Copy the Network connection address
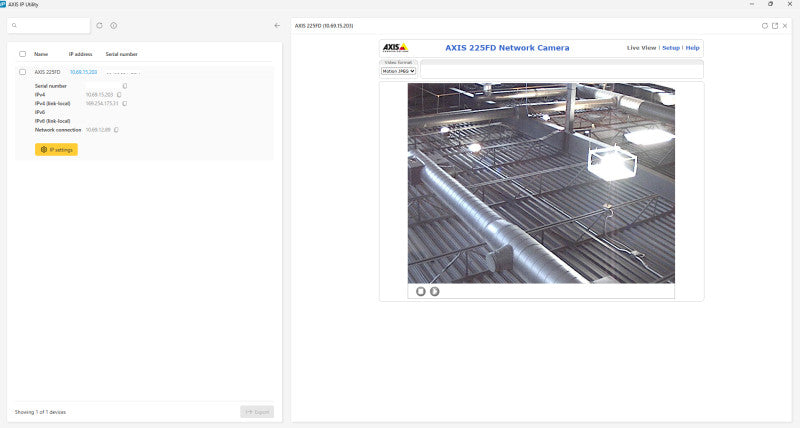 [116, 130]
